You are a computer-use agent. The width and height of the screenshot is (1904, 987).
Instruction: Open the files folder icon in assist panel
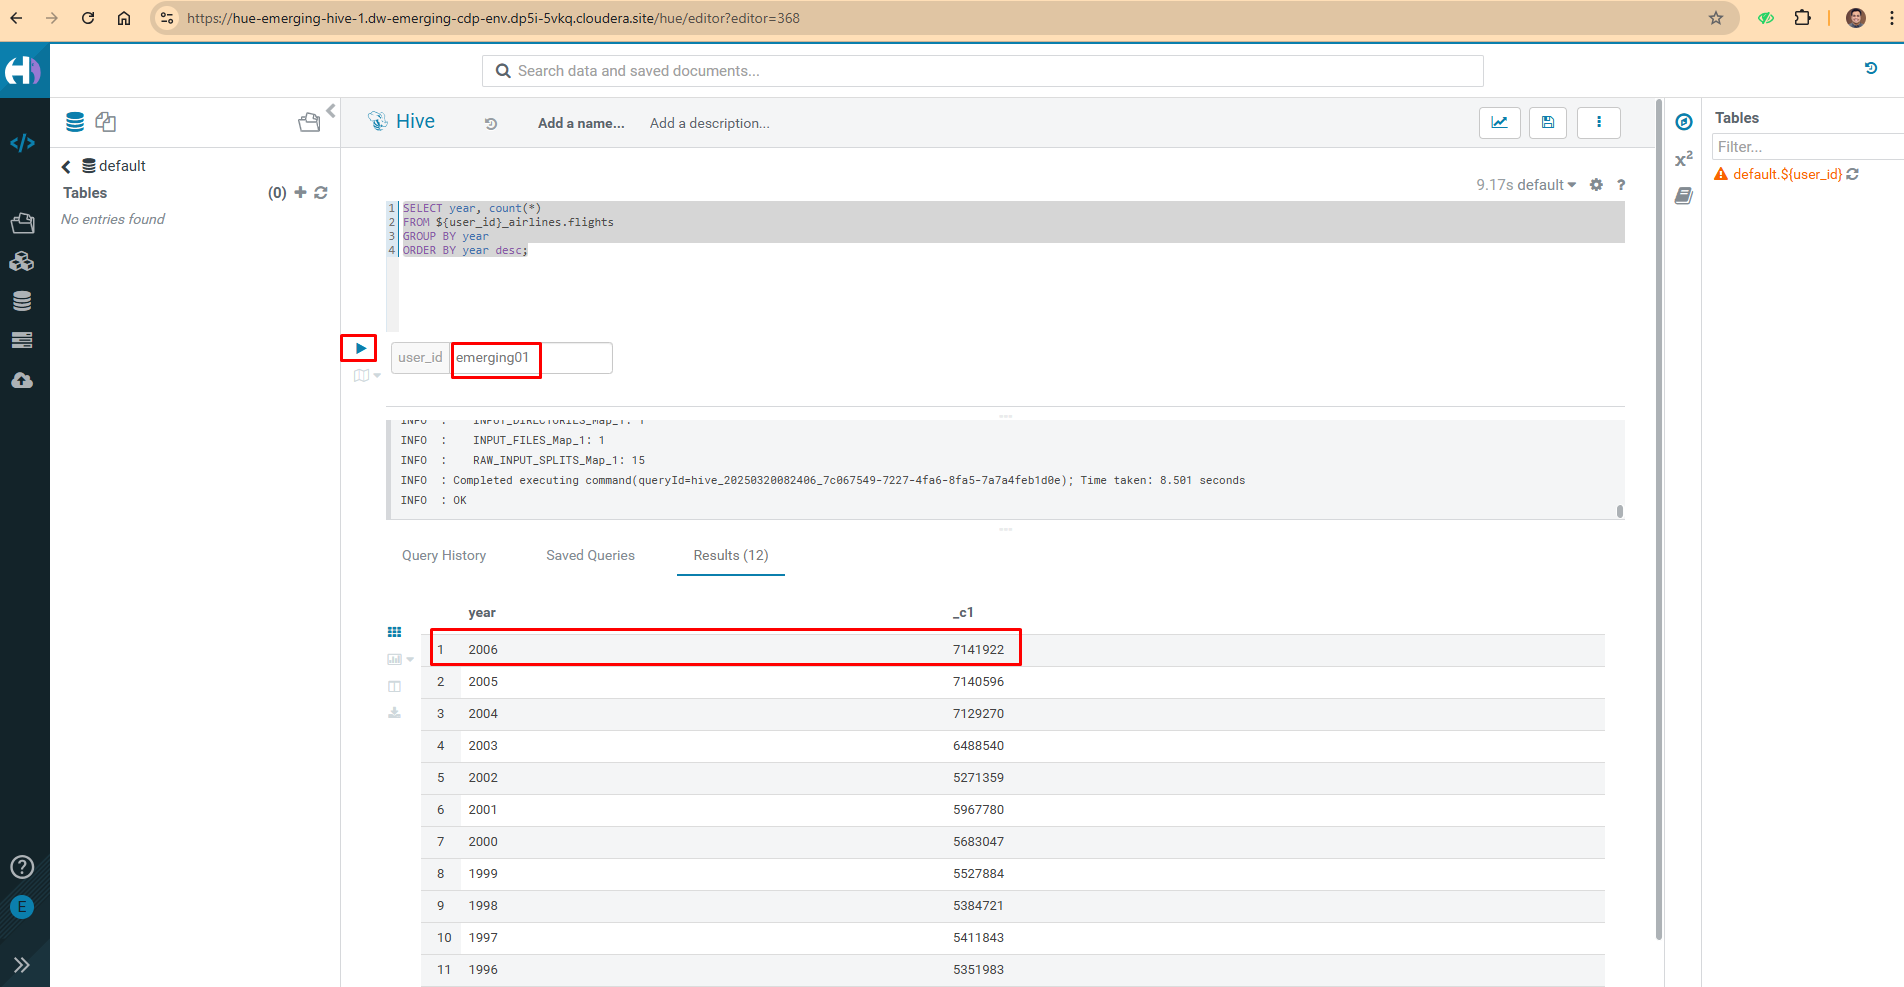click(309, 122)
